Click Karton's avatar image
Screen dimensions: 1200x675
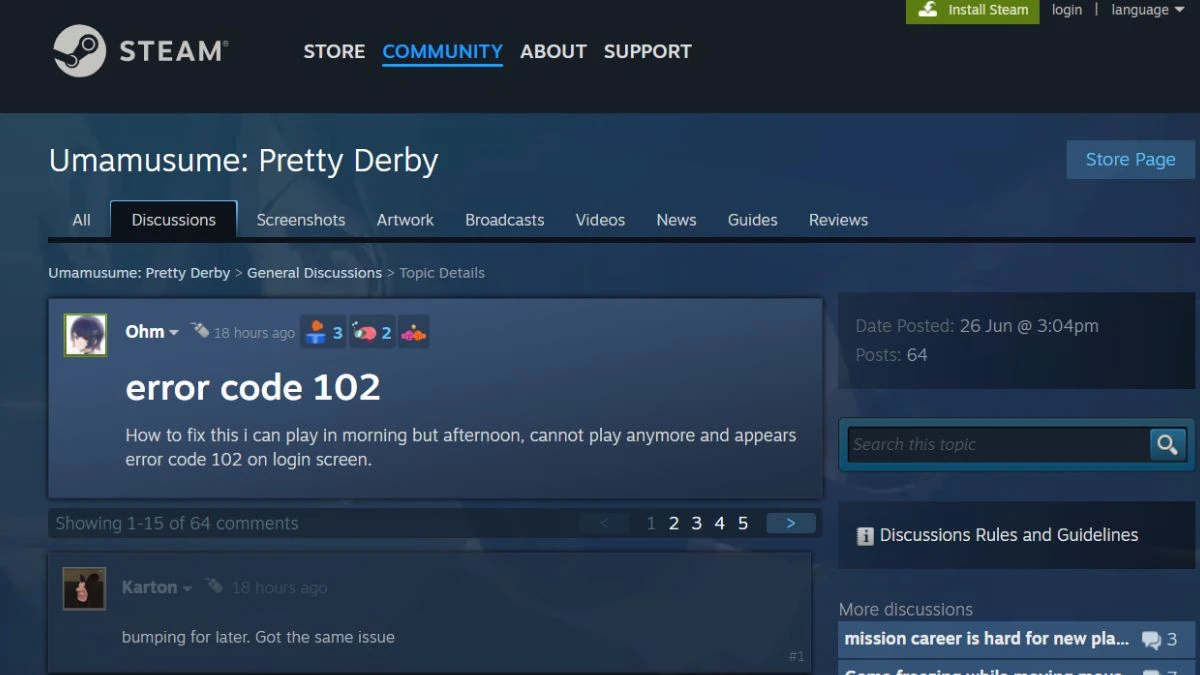(85, 589)
